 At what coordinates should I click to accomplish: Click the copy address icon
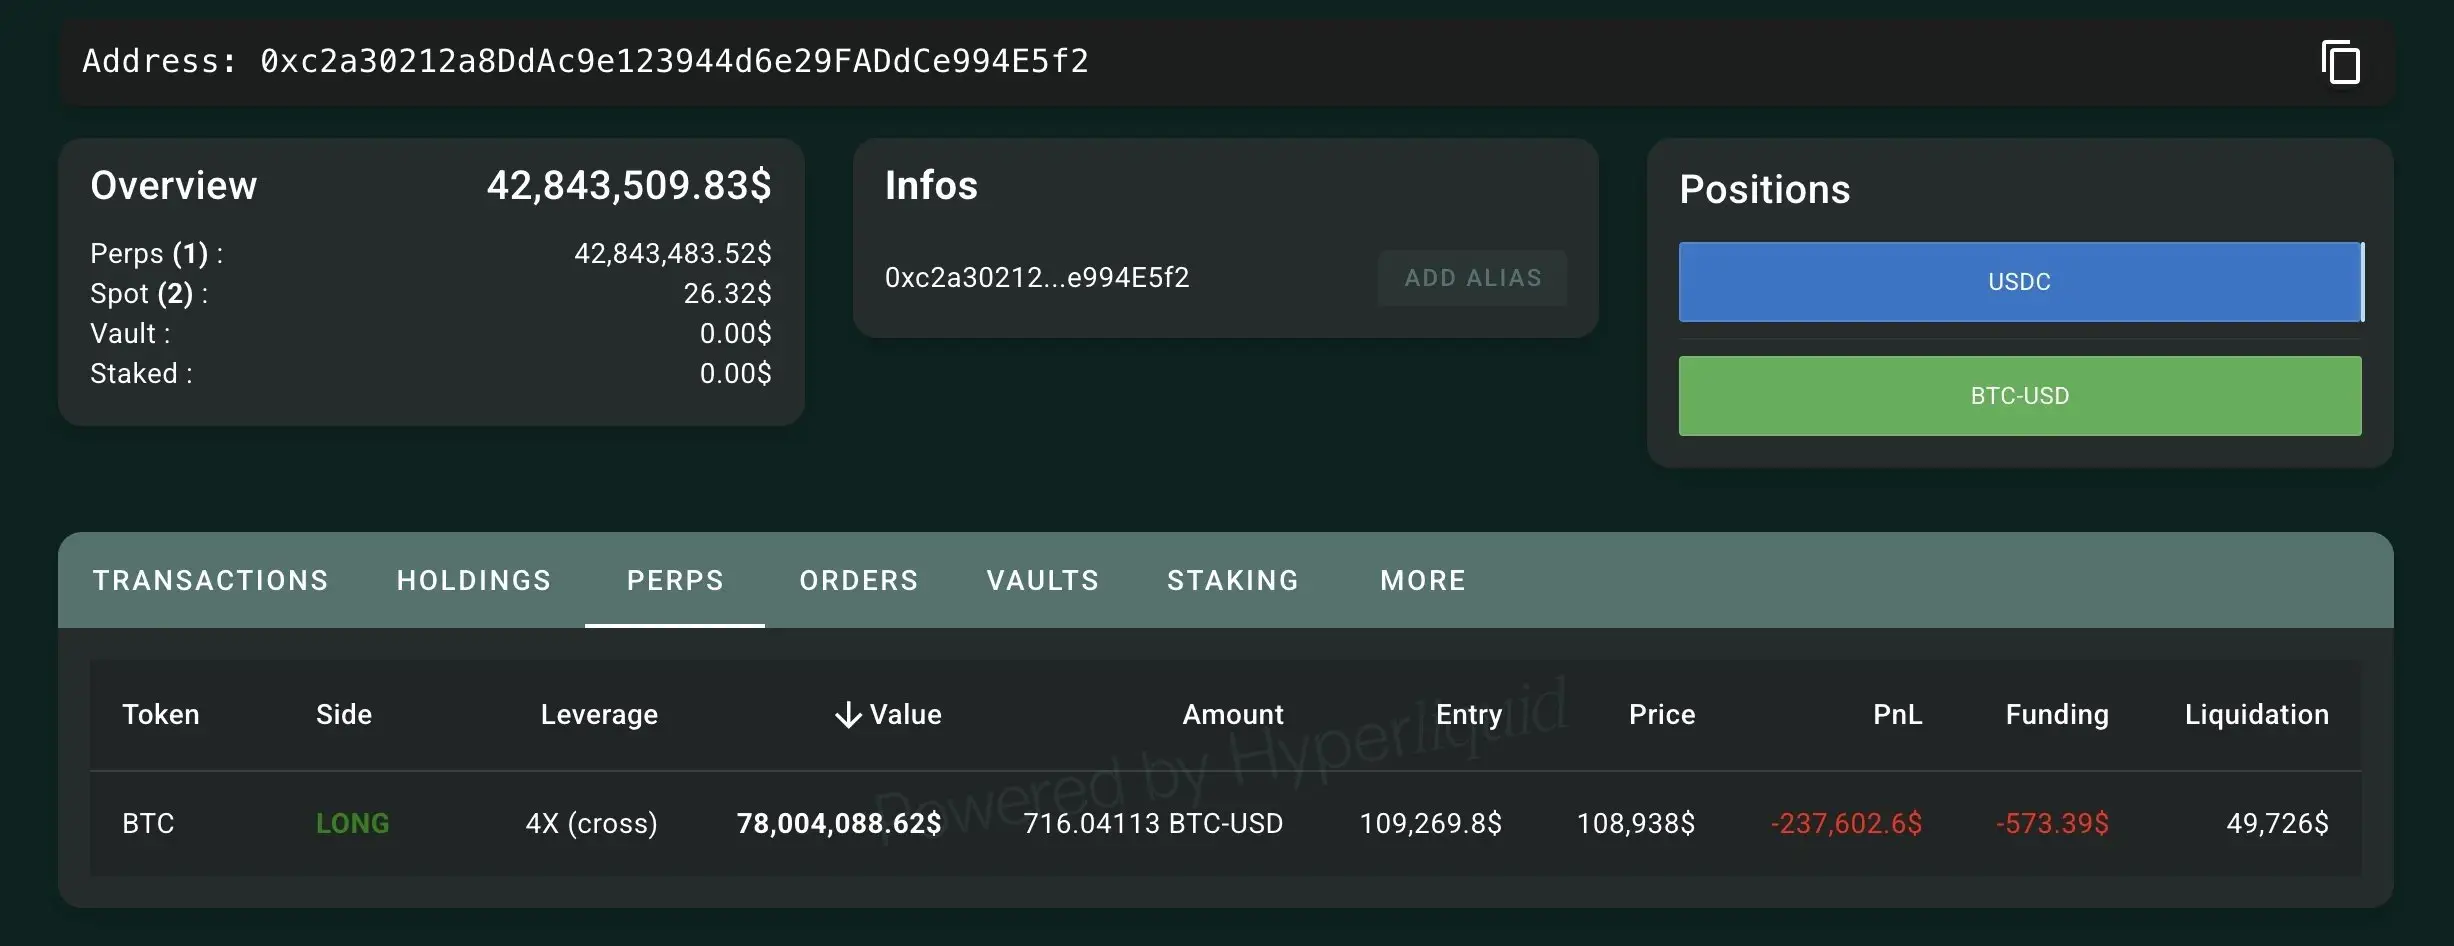click(x=2341, y=62)
